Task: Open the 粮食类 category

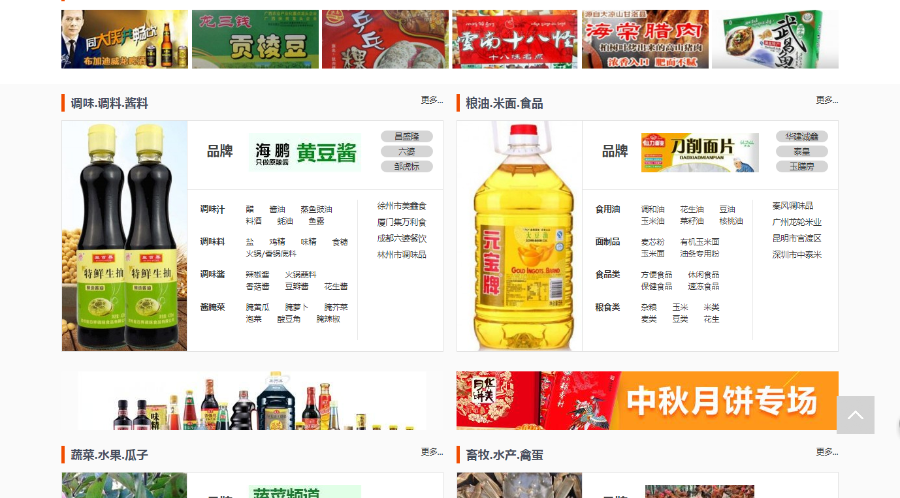Action: click(x=607, y=307)
